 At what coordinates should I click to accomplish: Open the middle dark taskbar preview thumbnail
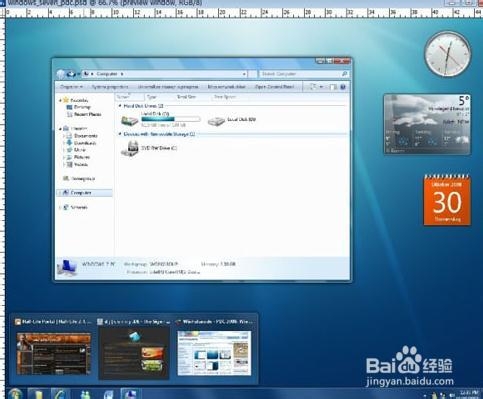pos(134,353)
